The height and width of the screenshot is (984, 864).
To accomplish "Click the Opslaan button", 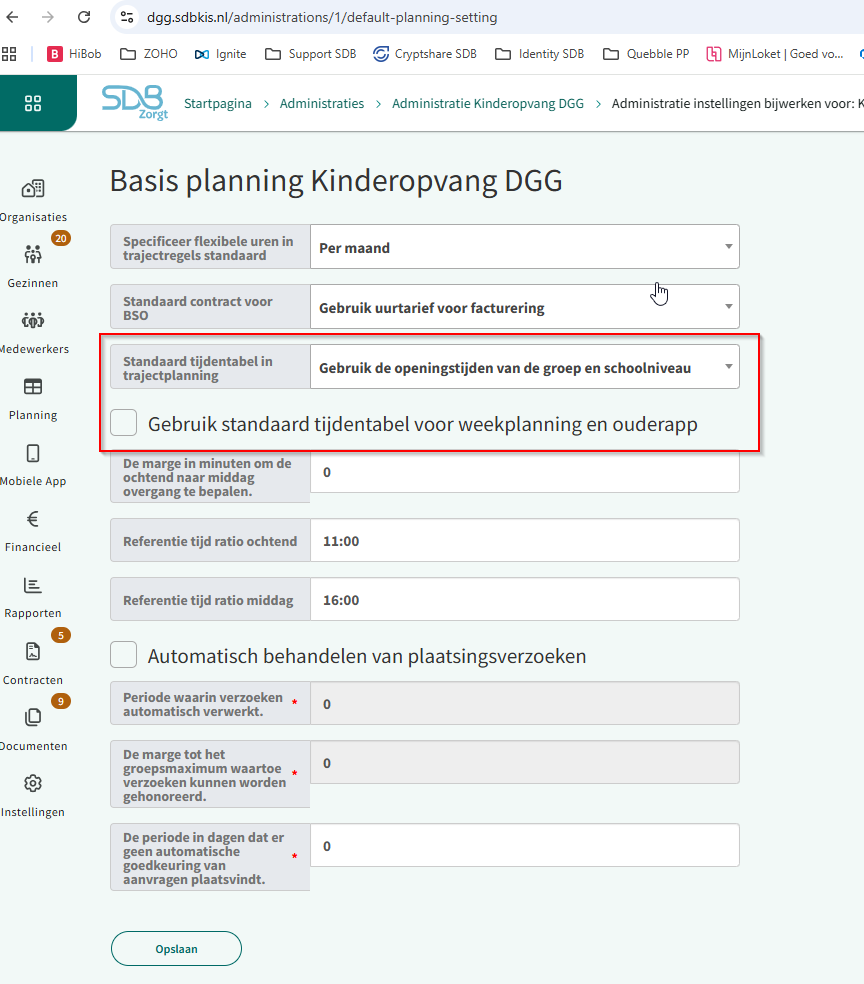I will [x=176, y=949].
